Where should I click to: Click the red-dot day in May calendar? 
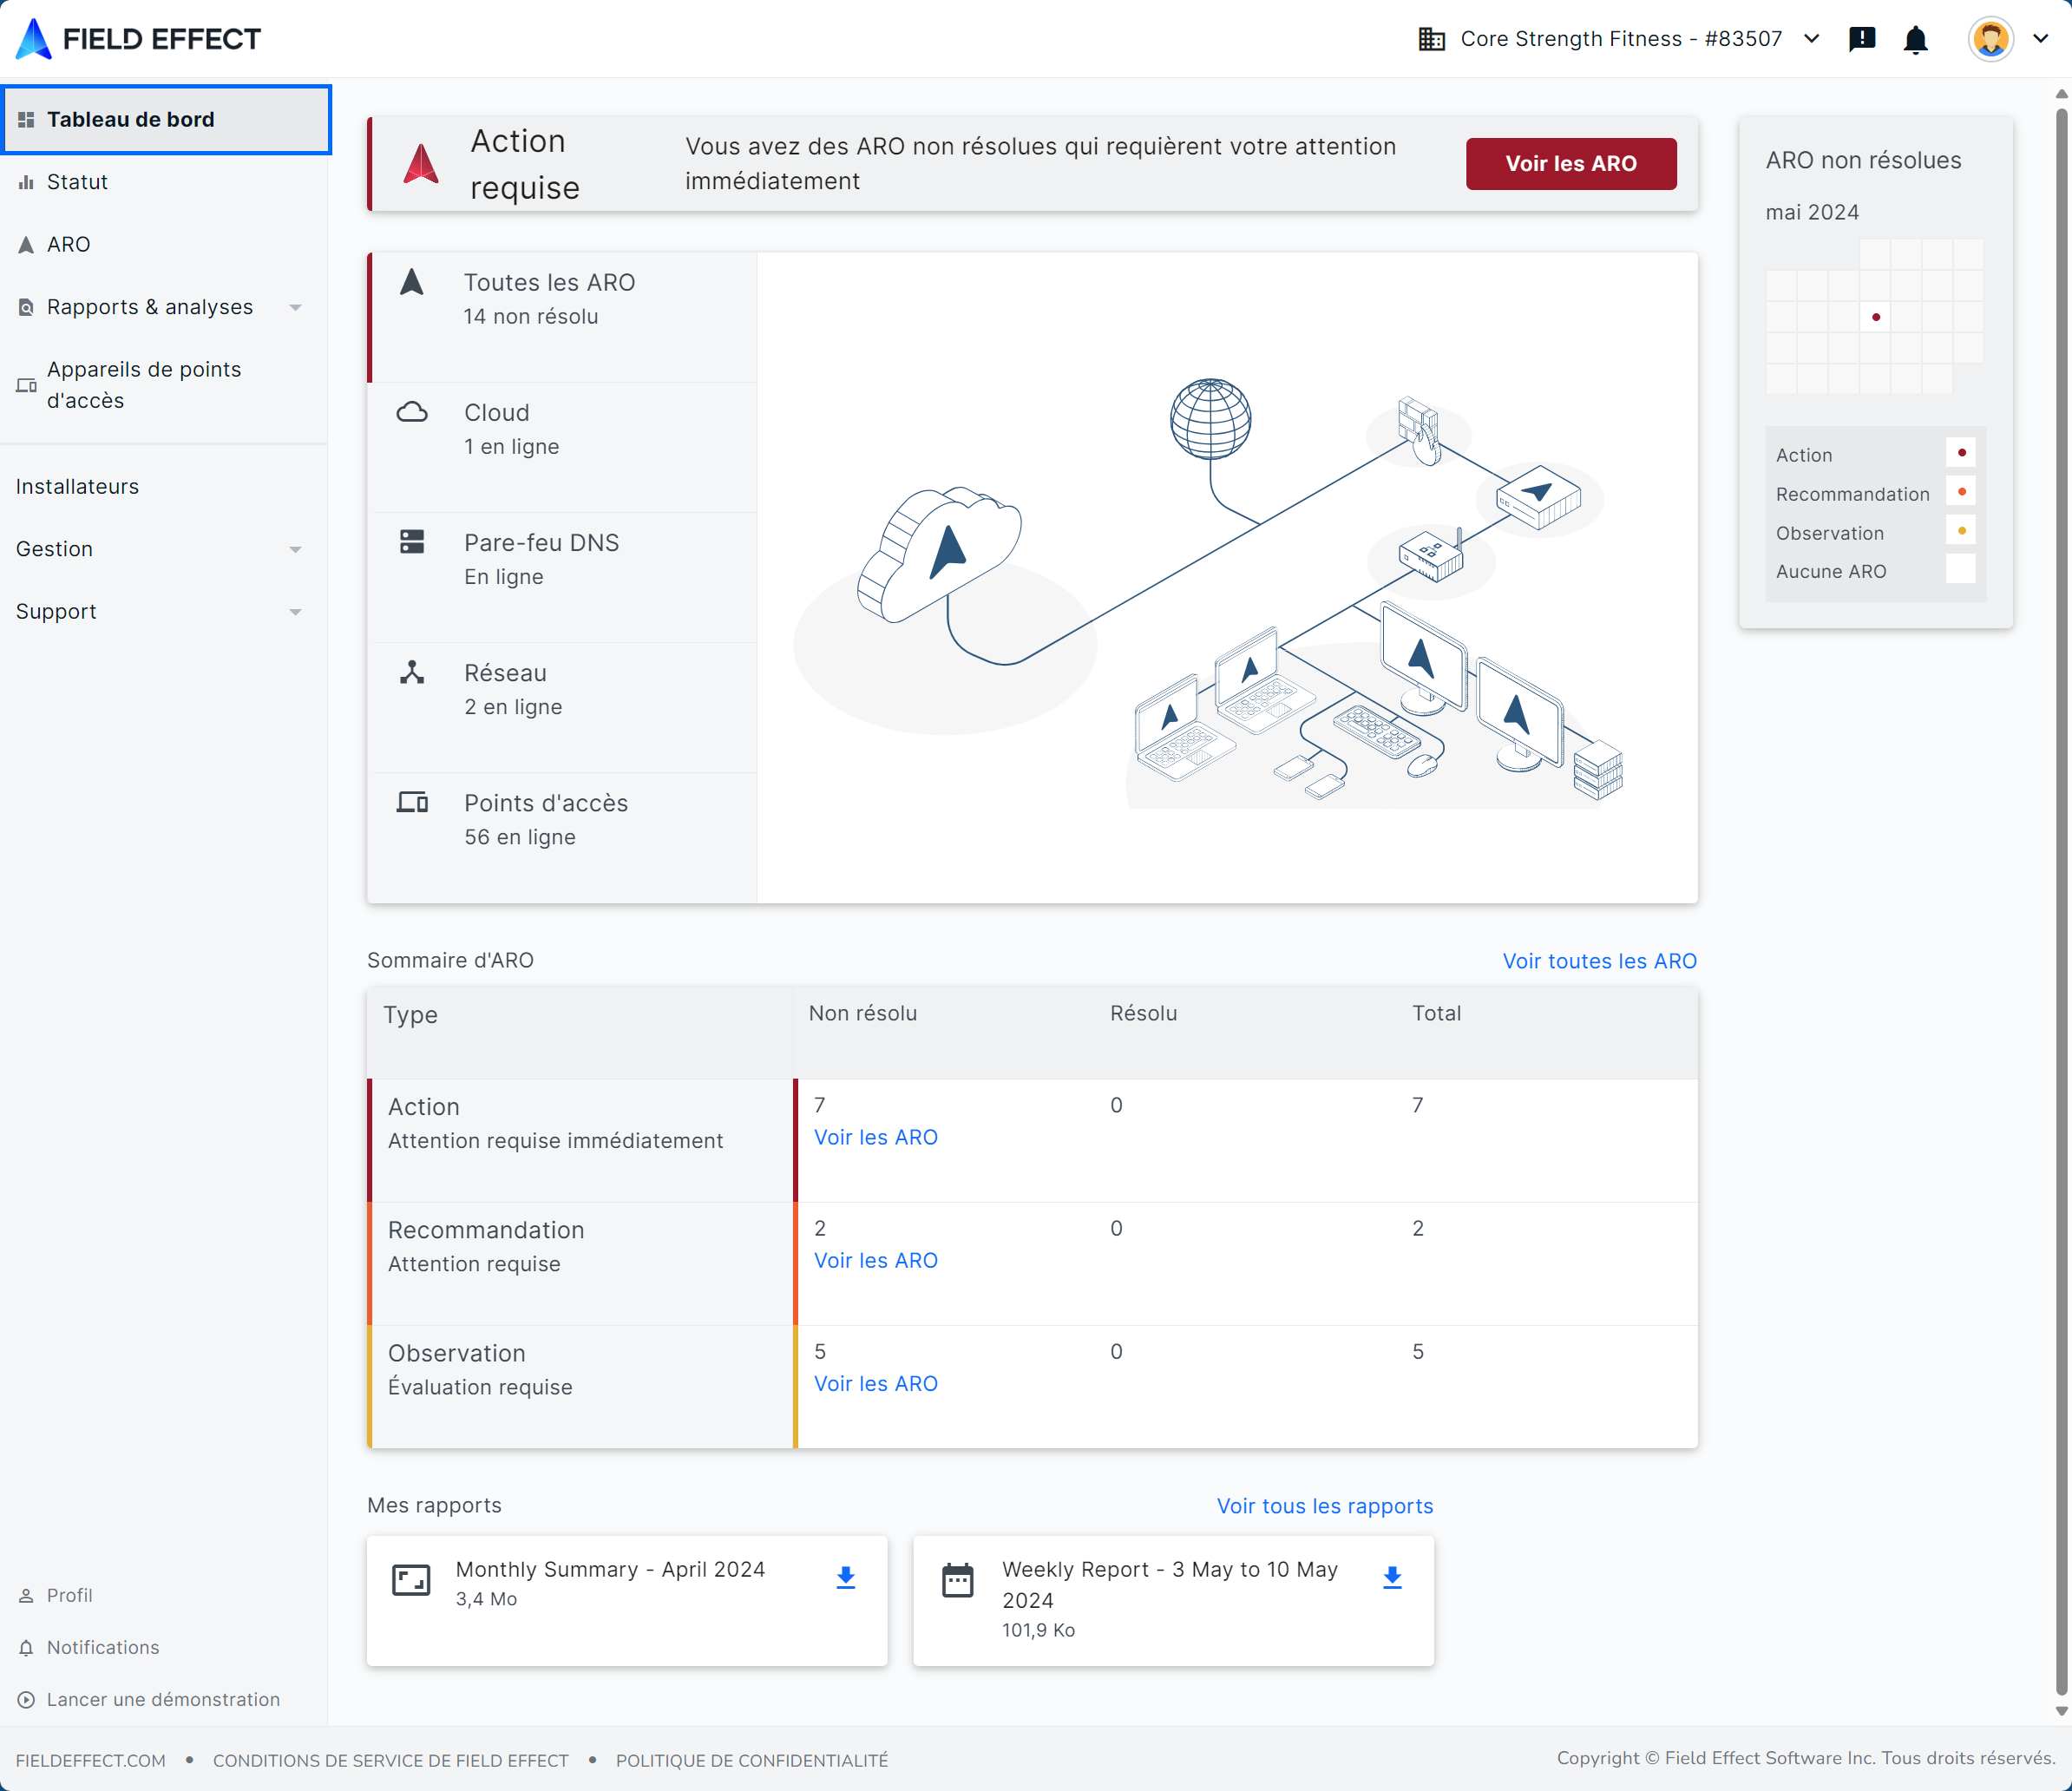[x=1875, y=317]
